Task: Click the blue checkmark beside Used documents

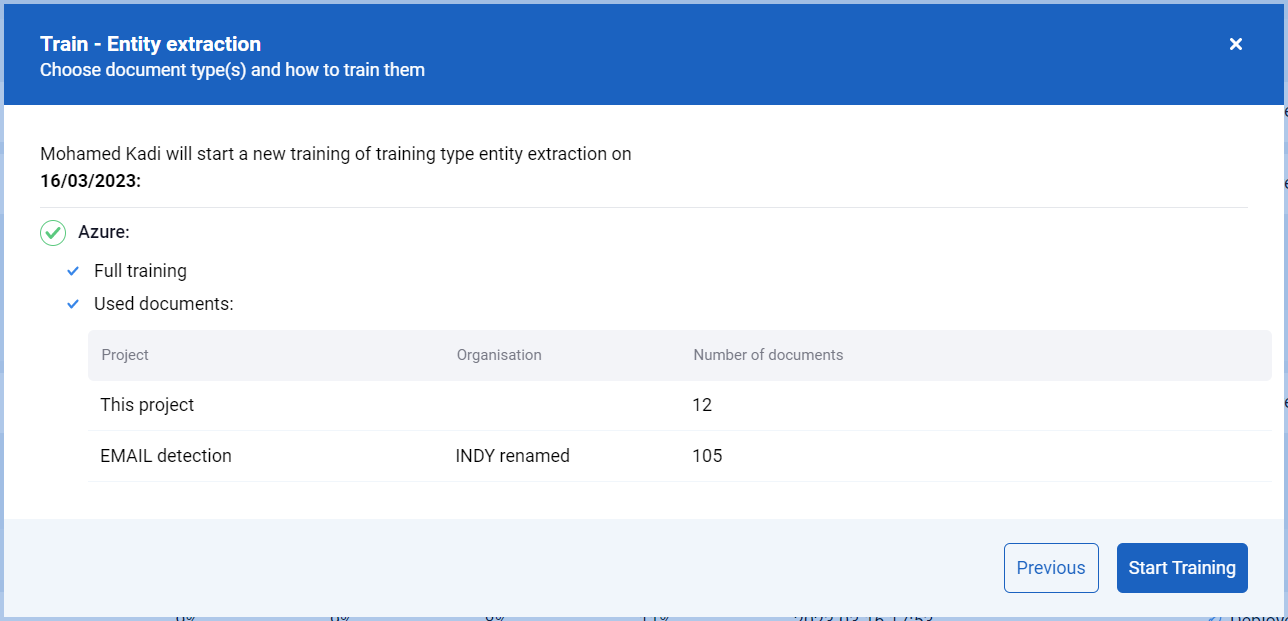Action: [73, 304]
